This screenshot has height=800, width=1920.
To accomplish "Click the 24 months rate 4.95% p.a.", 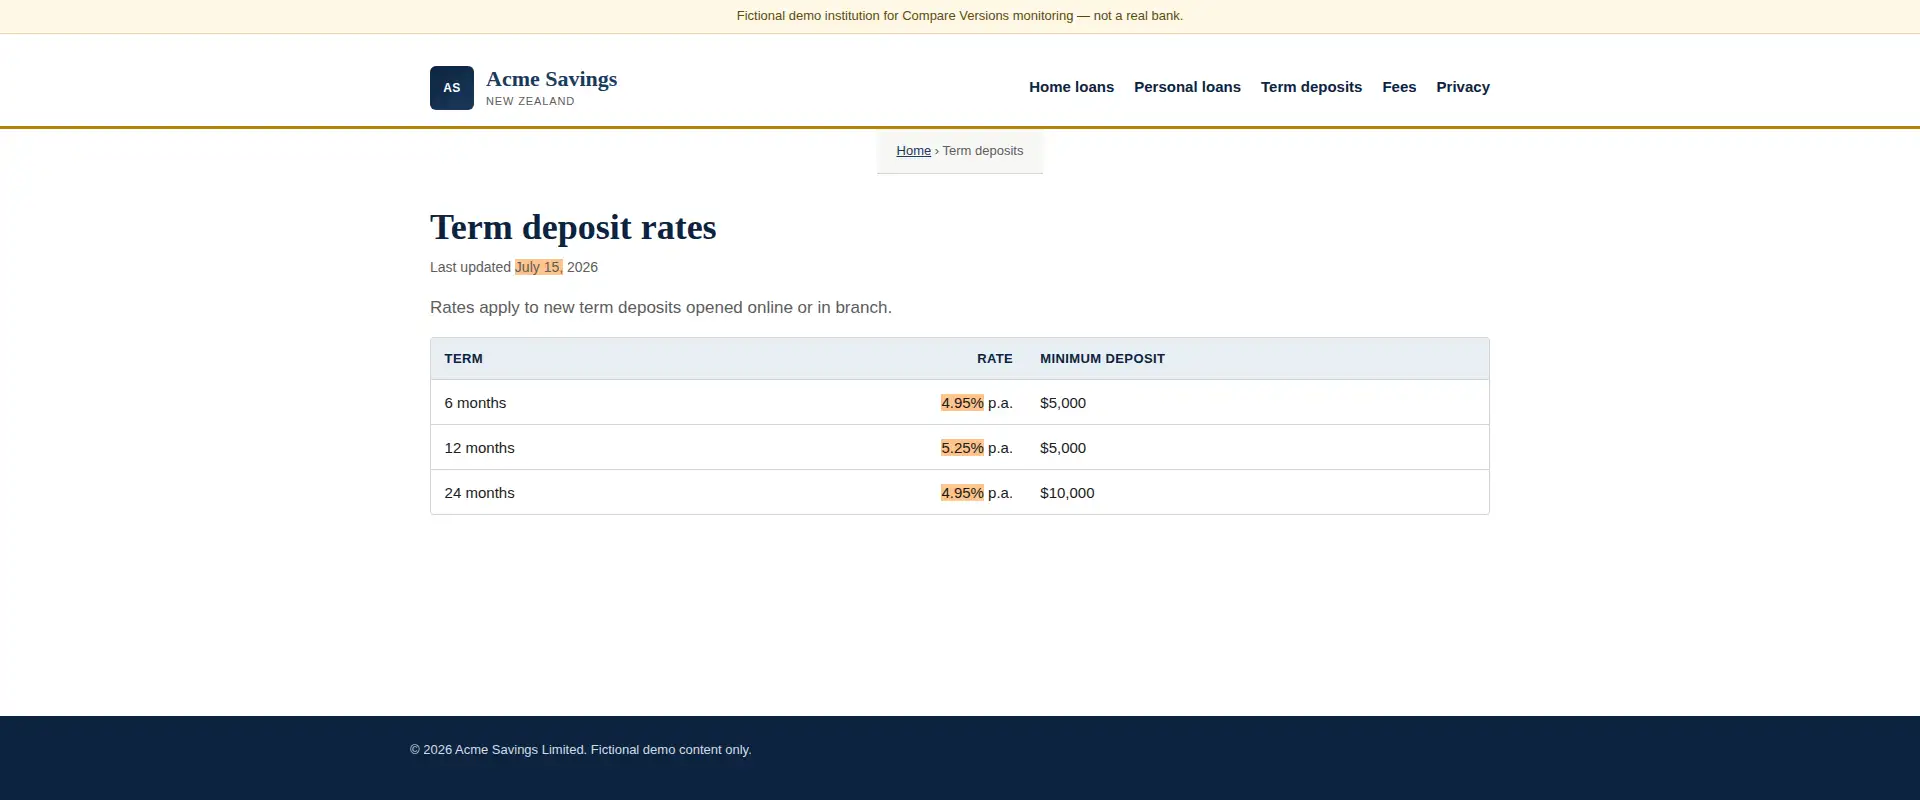I will click(x=977, y=493).
